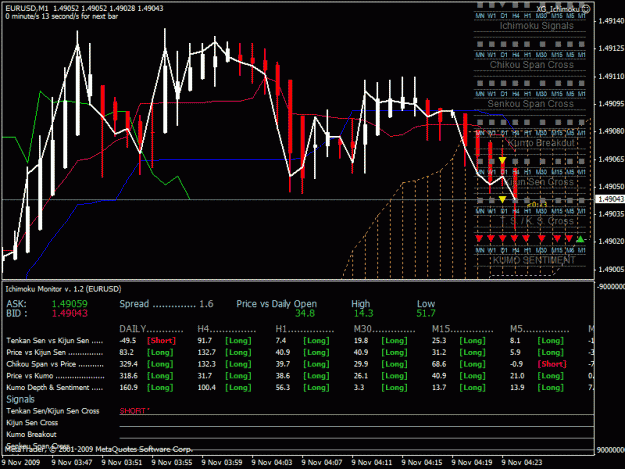Viewport: 625px width, 469px height.
Task: Click the Kijun Sen Cross signal row label
Action: 32,423
